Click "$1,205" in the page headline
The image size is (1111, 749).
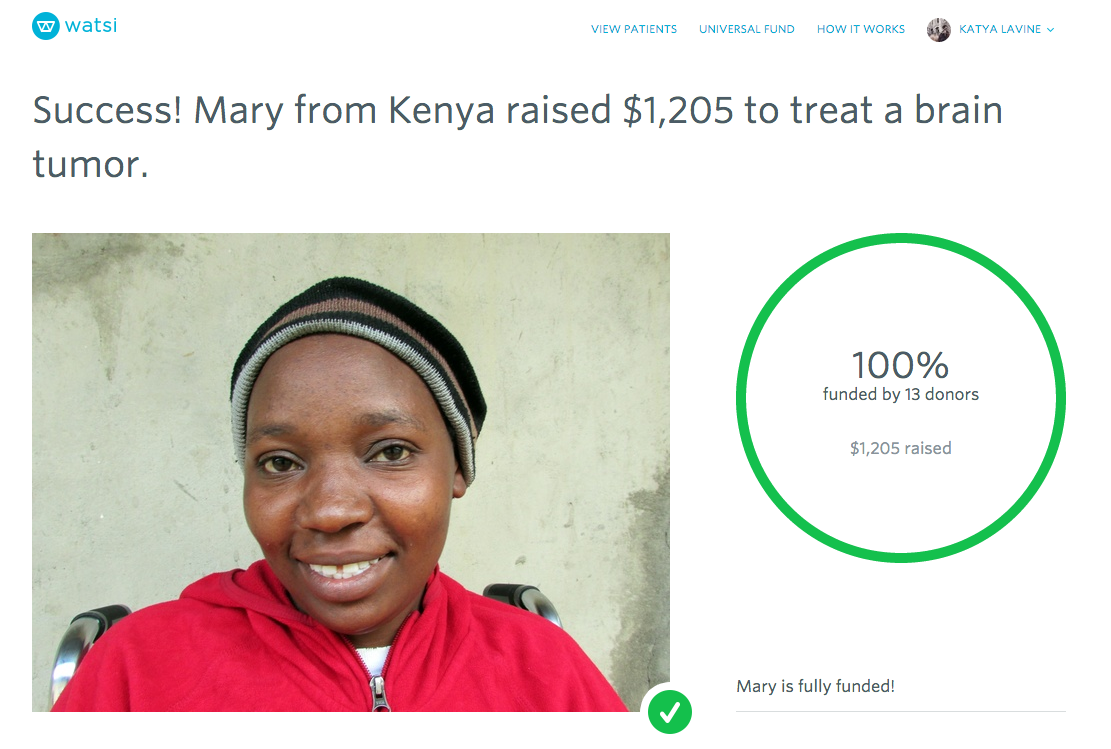point(679,111)
